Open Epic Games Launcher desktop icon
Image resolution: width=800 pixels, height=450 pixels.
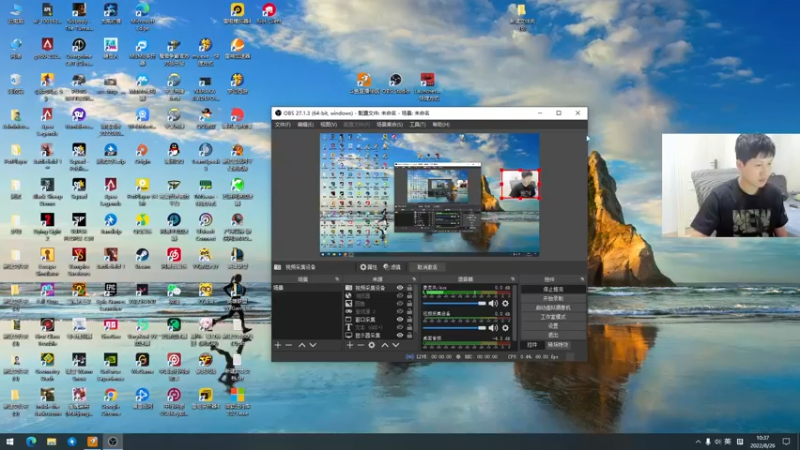pyautogui.click(x=110, y=296)
